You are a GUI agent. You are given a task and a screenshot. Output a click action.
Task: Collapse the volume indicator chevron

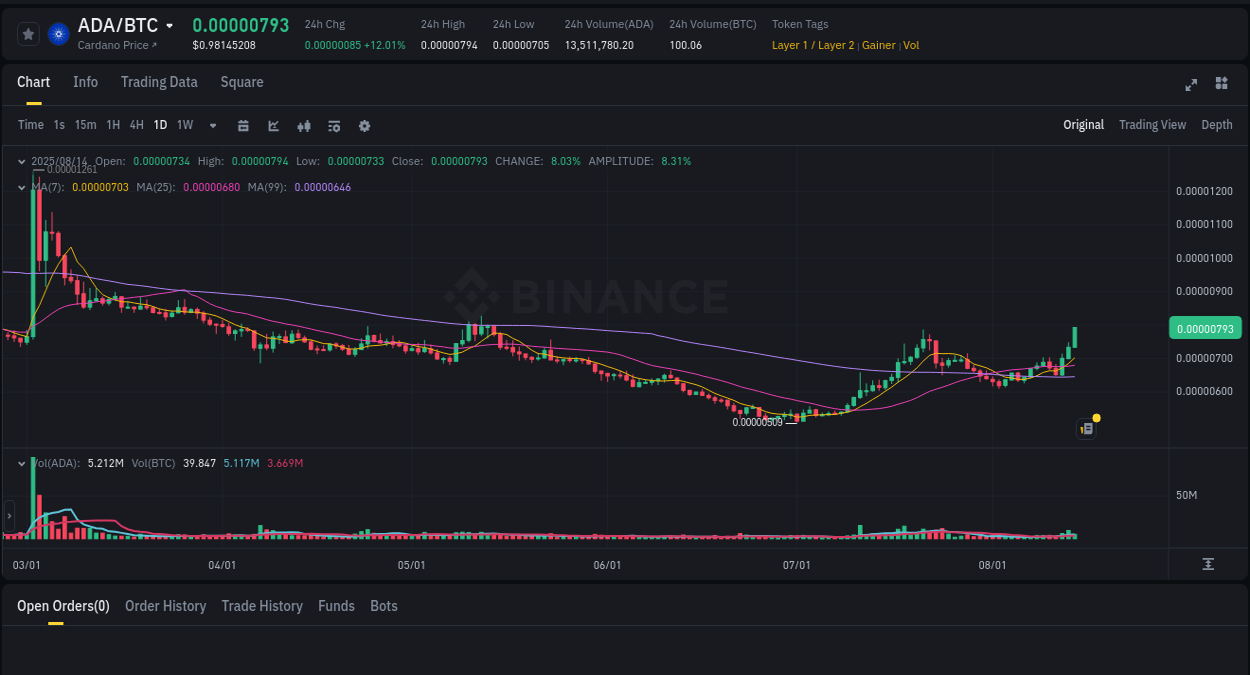click(x=22, y=463)
